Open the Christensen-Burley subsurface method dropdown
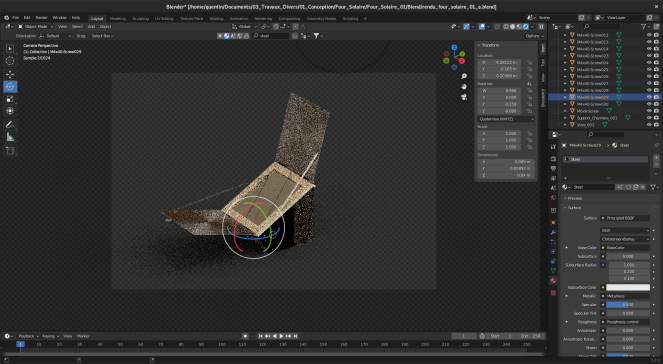 click(x=625, y=239)
